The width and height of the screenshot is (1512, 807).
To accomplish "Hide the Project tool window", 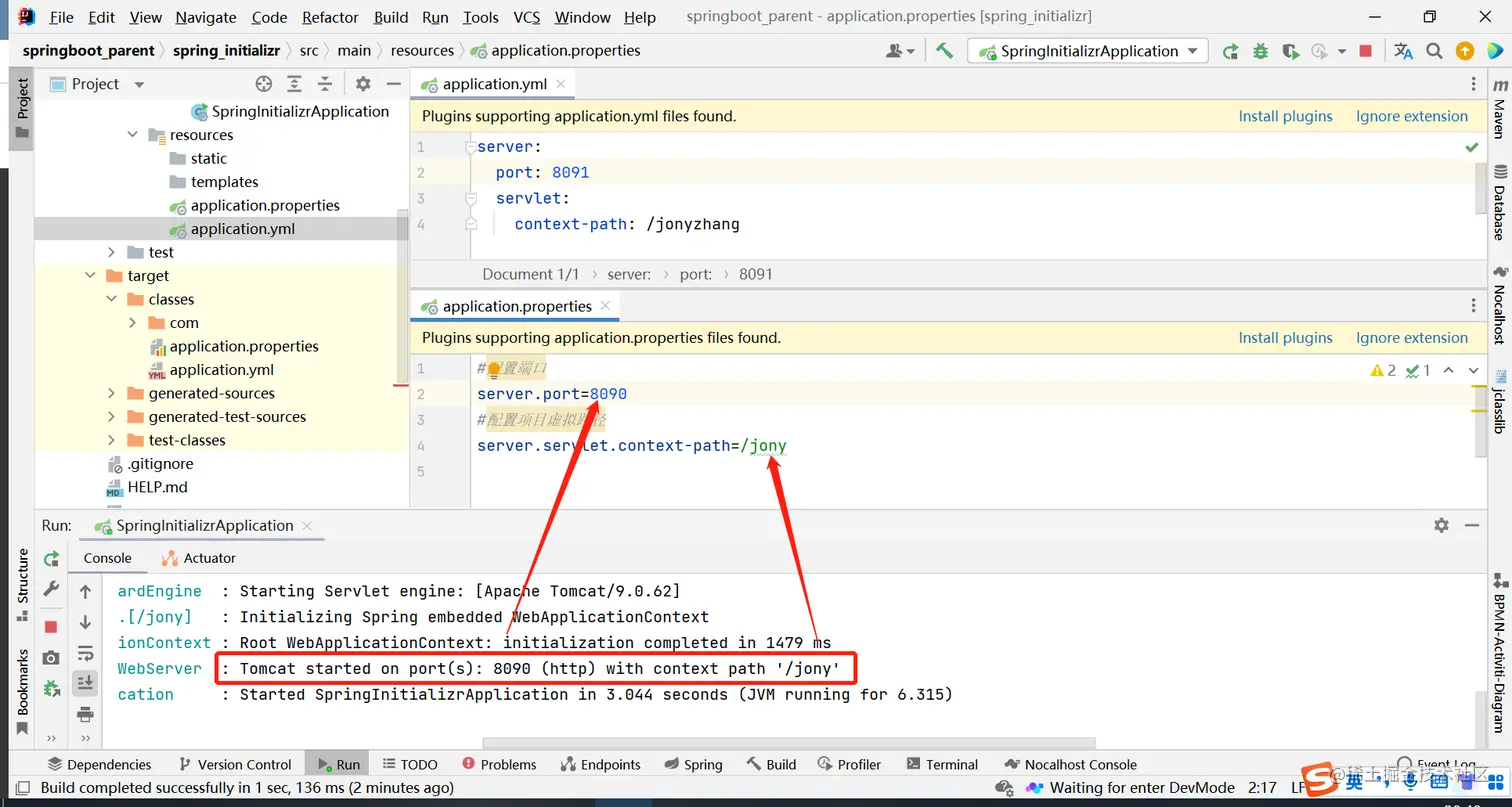I will (x=393, y=84).
